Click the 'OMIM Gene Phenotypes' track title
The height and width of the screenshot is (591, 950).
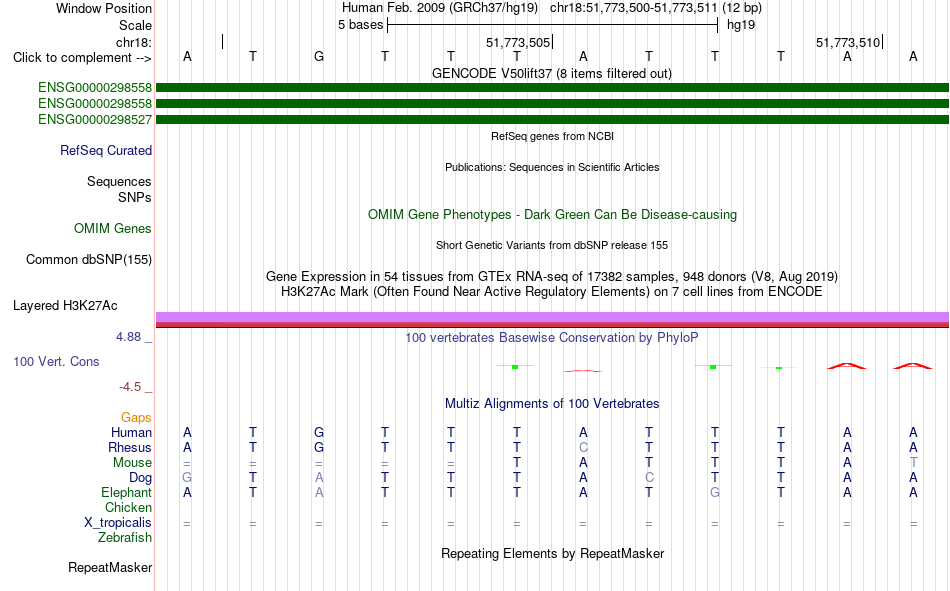(x=552, y=215)
